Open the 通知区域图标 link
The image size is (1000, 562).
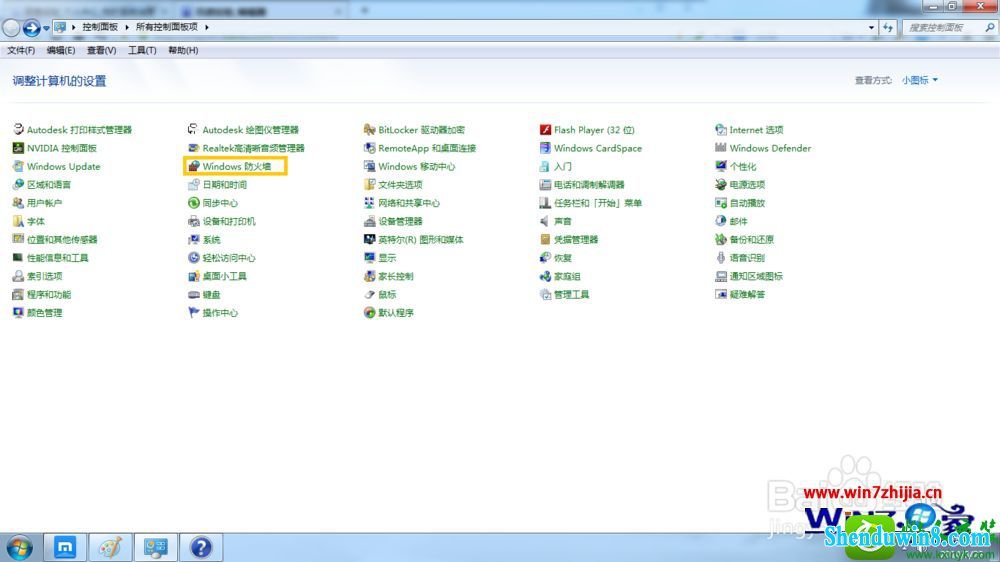[x=756, y=276]
